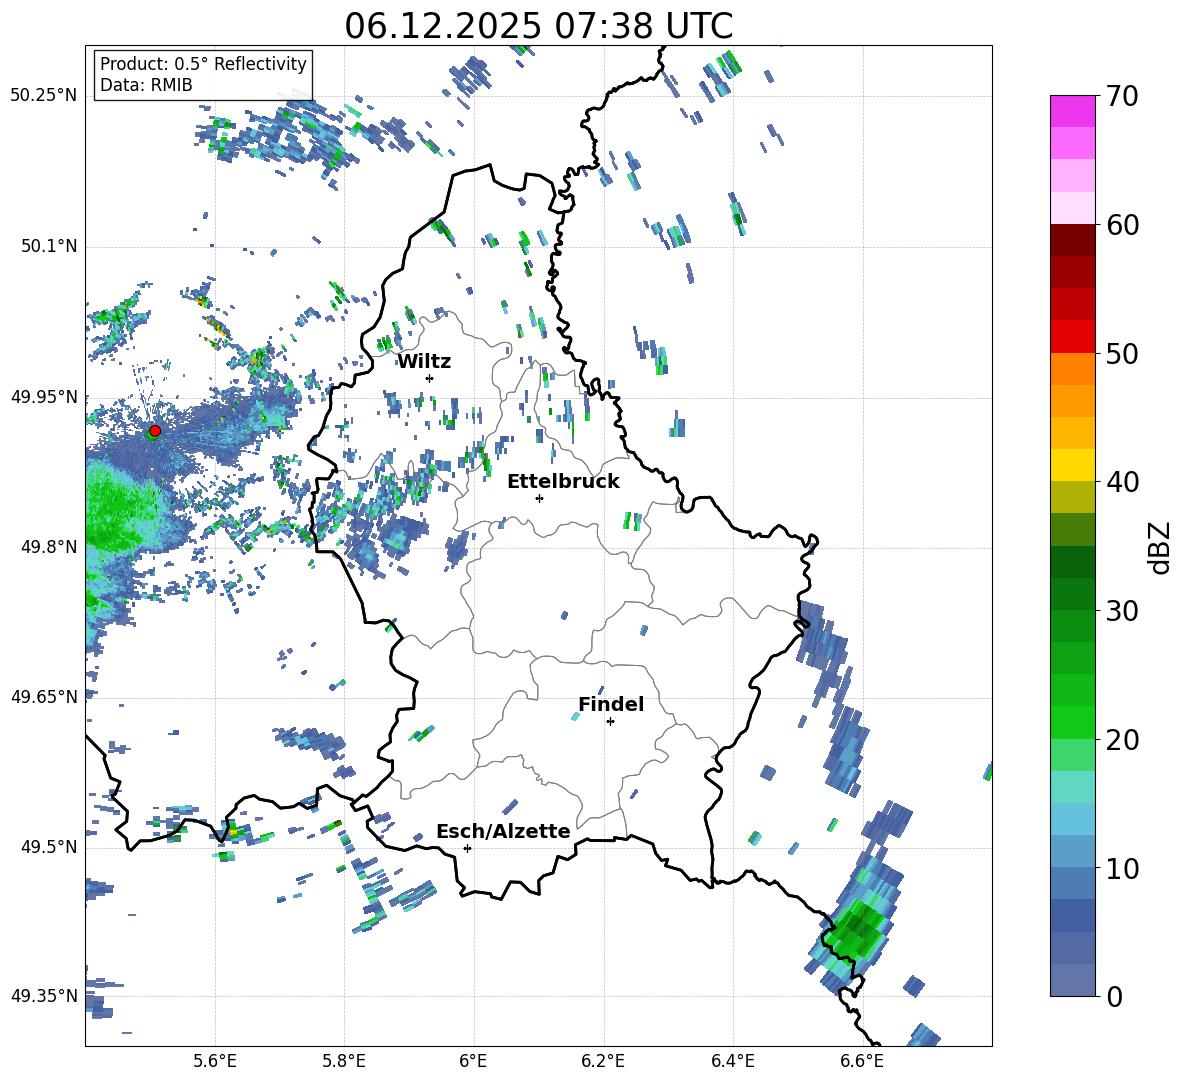Click the 6.2°E longitude tick label
Image resolution: width=1184 pixels, height=1081 pixels.
[603, 1060]
